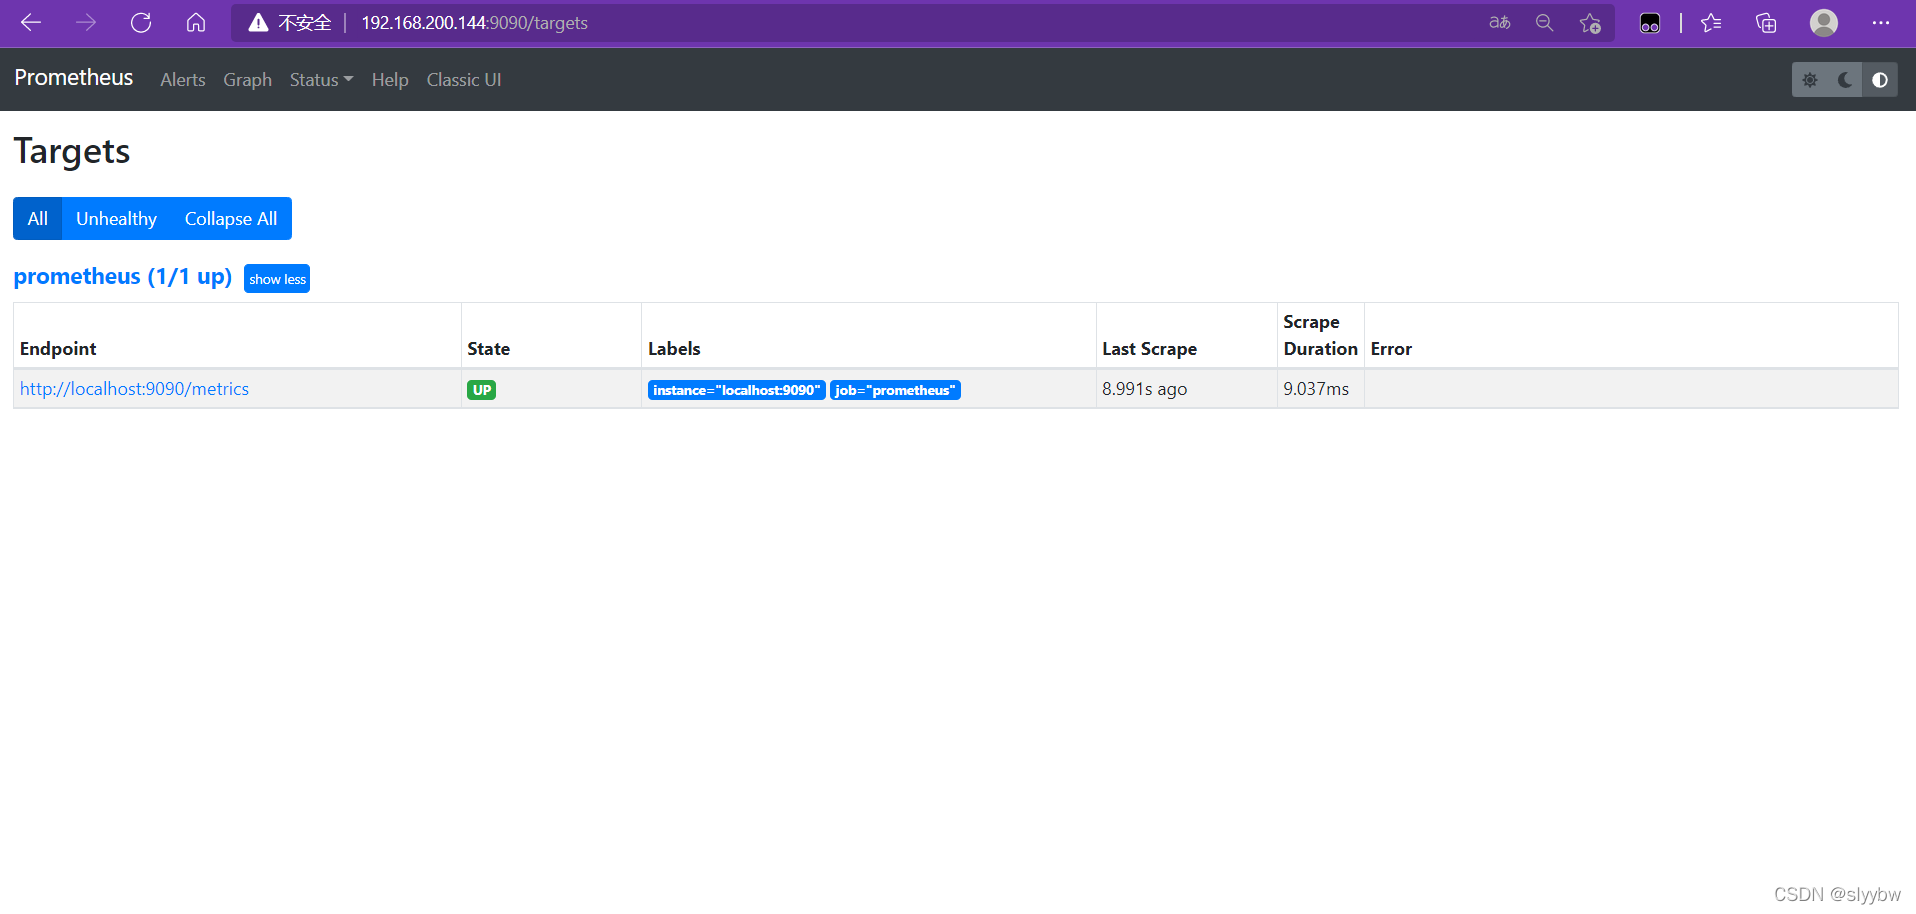This screenshot has width=1916, height=914.
Task: Open the user profile avatar
Action: click(1824, 22)
